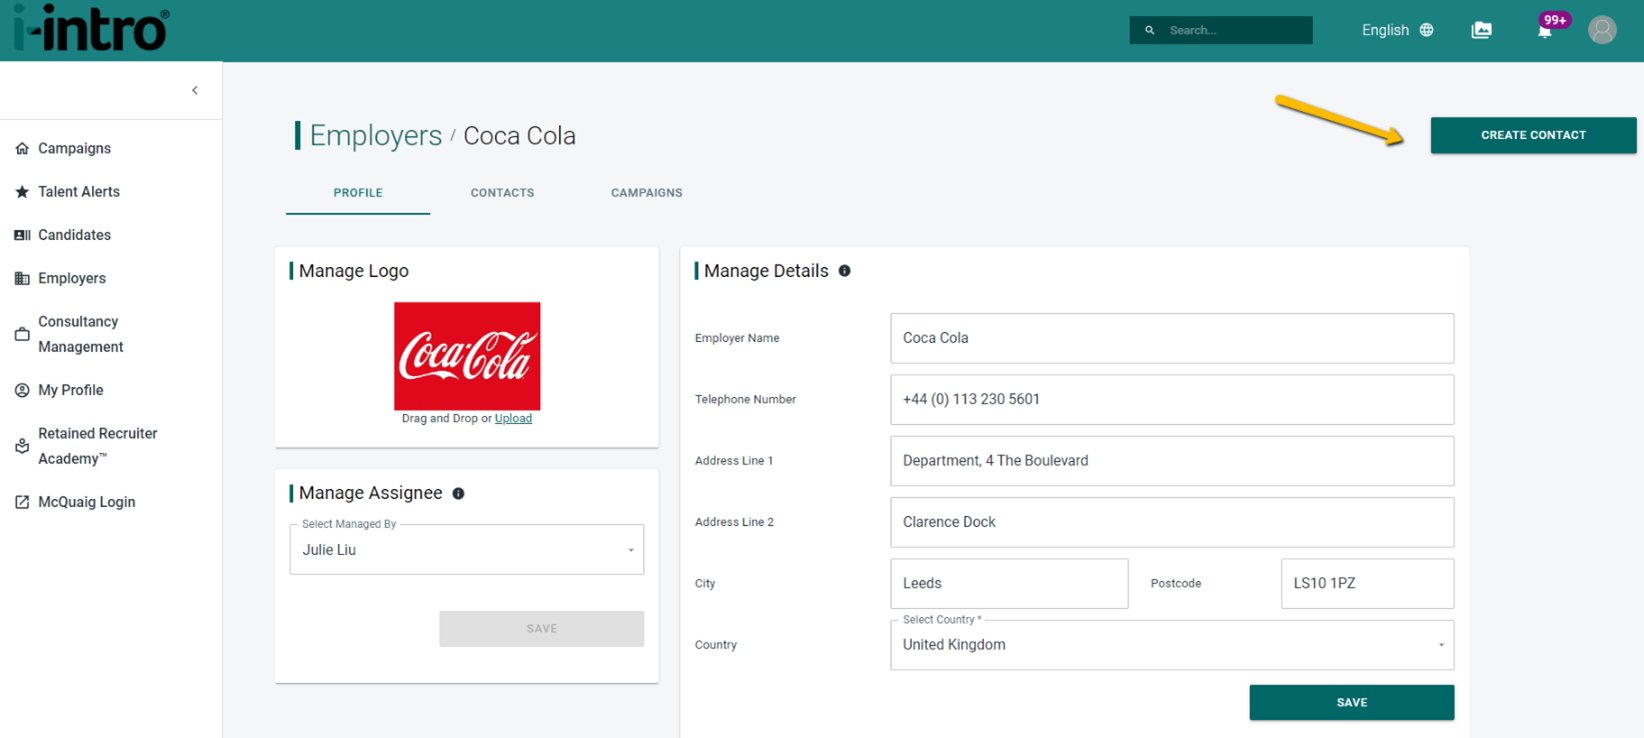Expand the Select Managed By dropdown
Image resolution: width=1644 pixels, height=738 pixels.
point(467,550)
